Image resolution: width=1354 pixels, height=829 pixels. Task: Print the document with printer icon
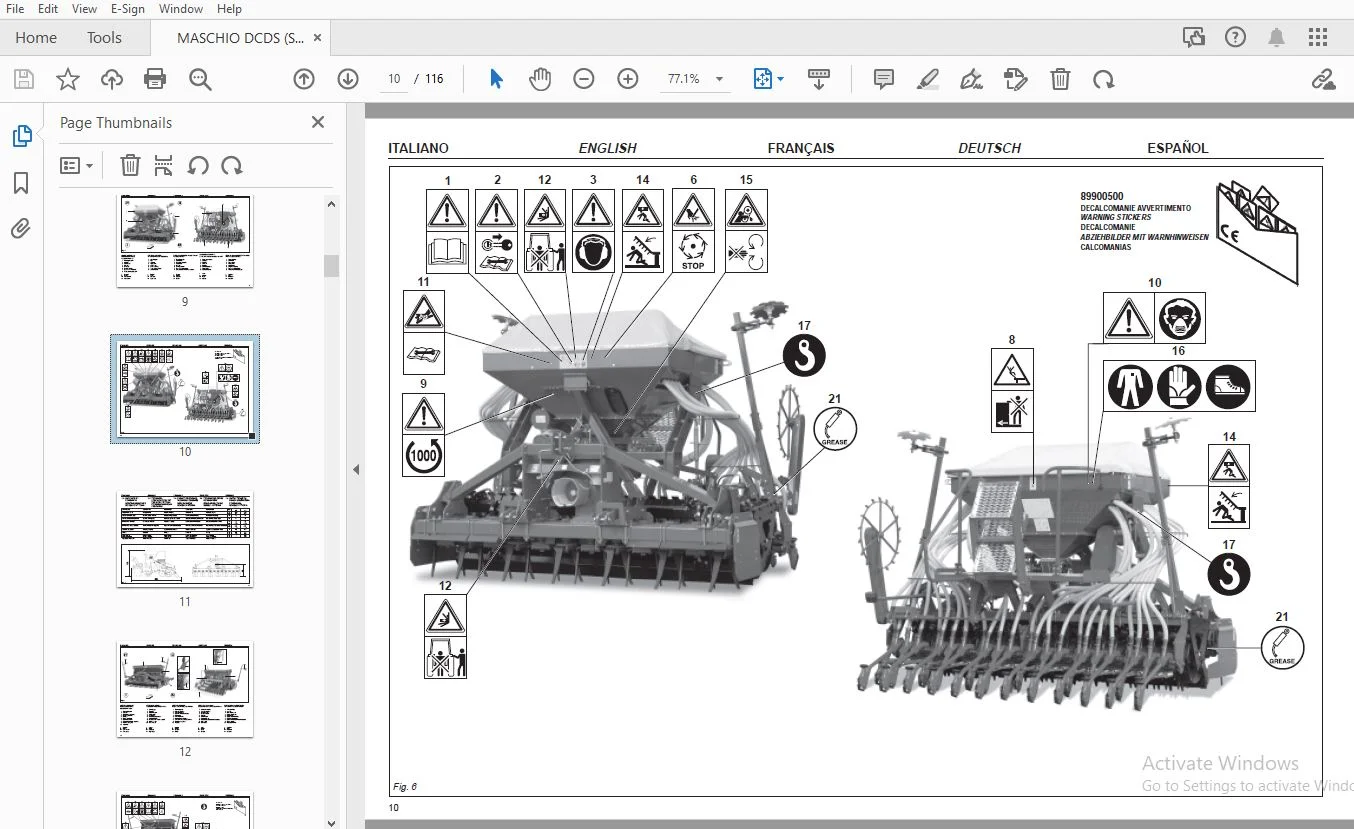[155, 79]
